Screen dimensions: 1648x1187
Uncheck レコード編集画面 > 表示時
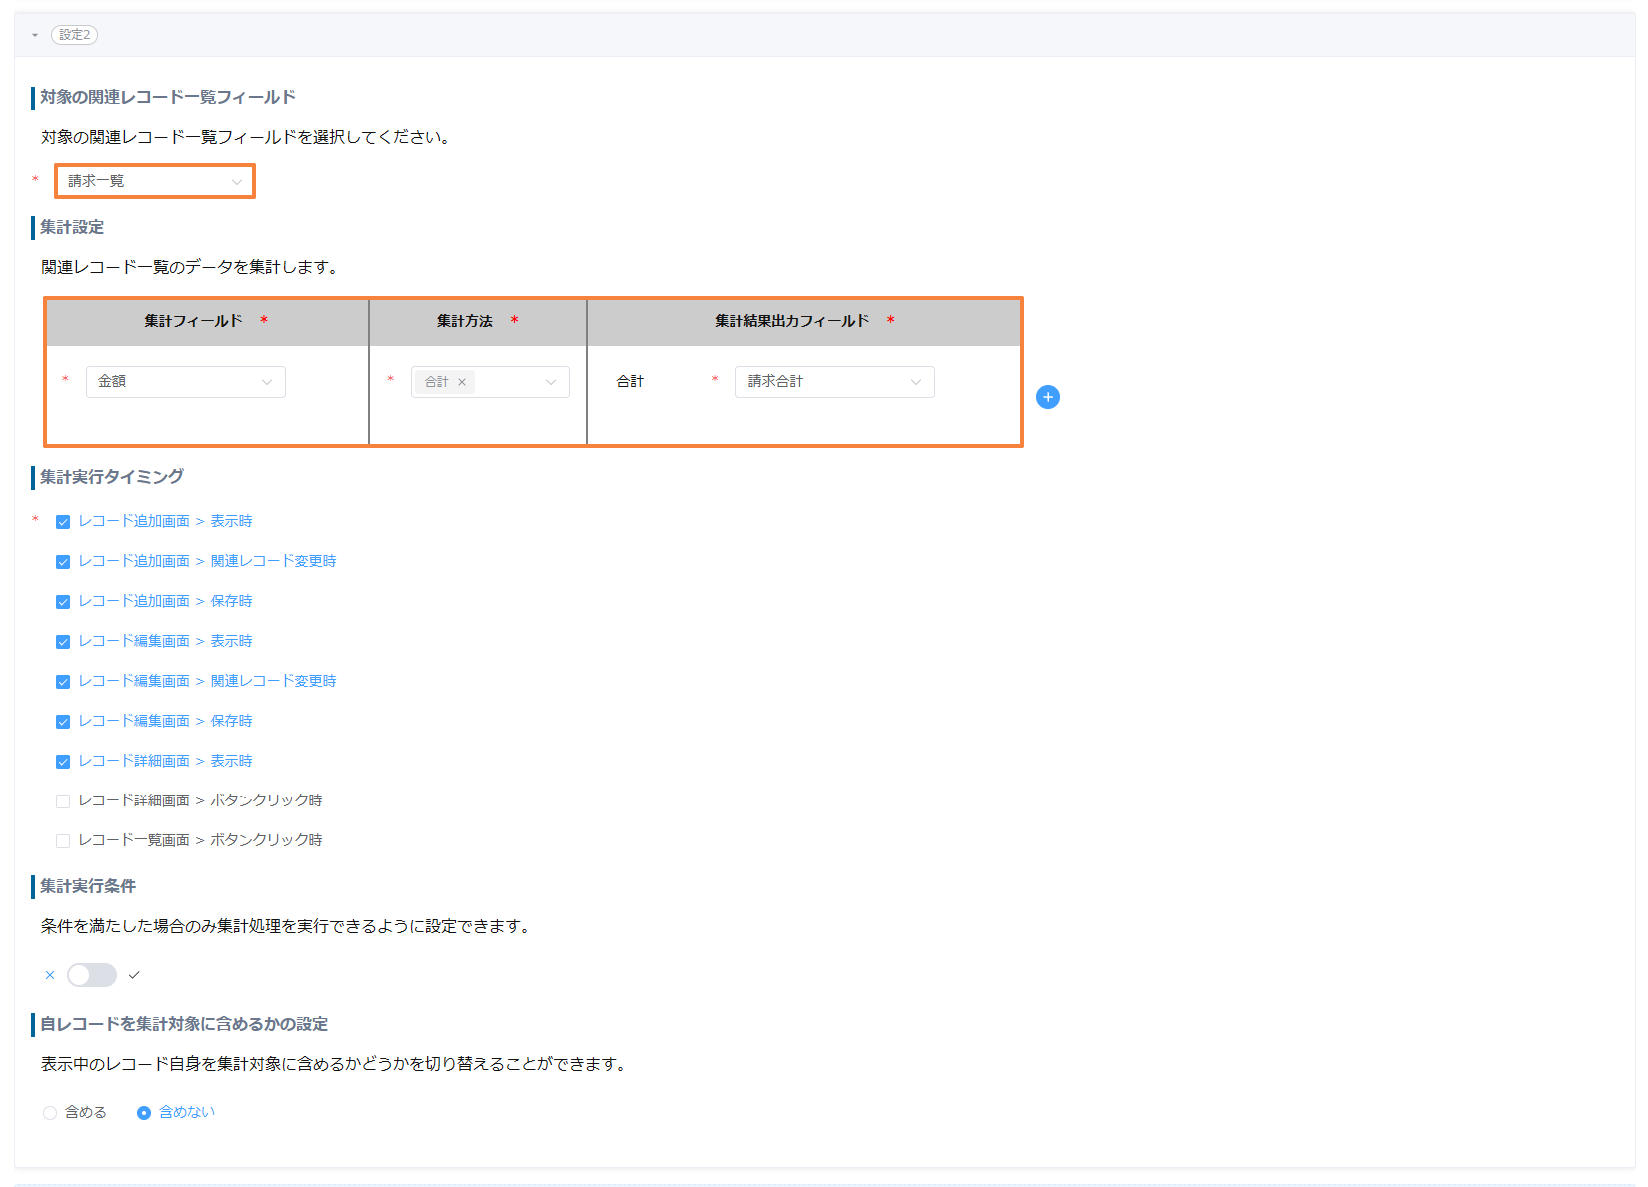[x=63, y=642]
